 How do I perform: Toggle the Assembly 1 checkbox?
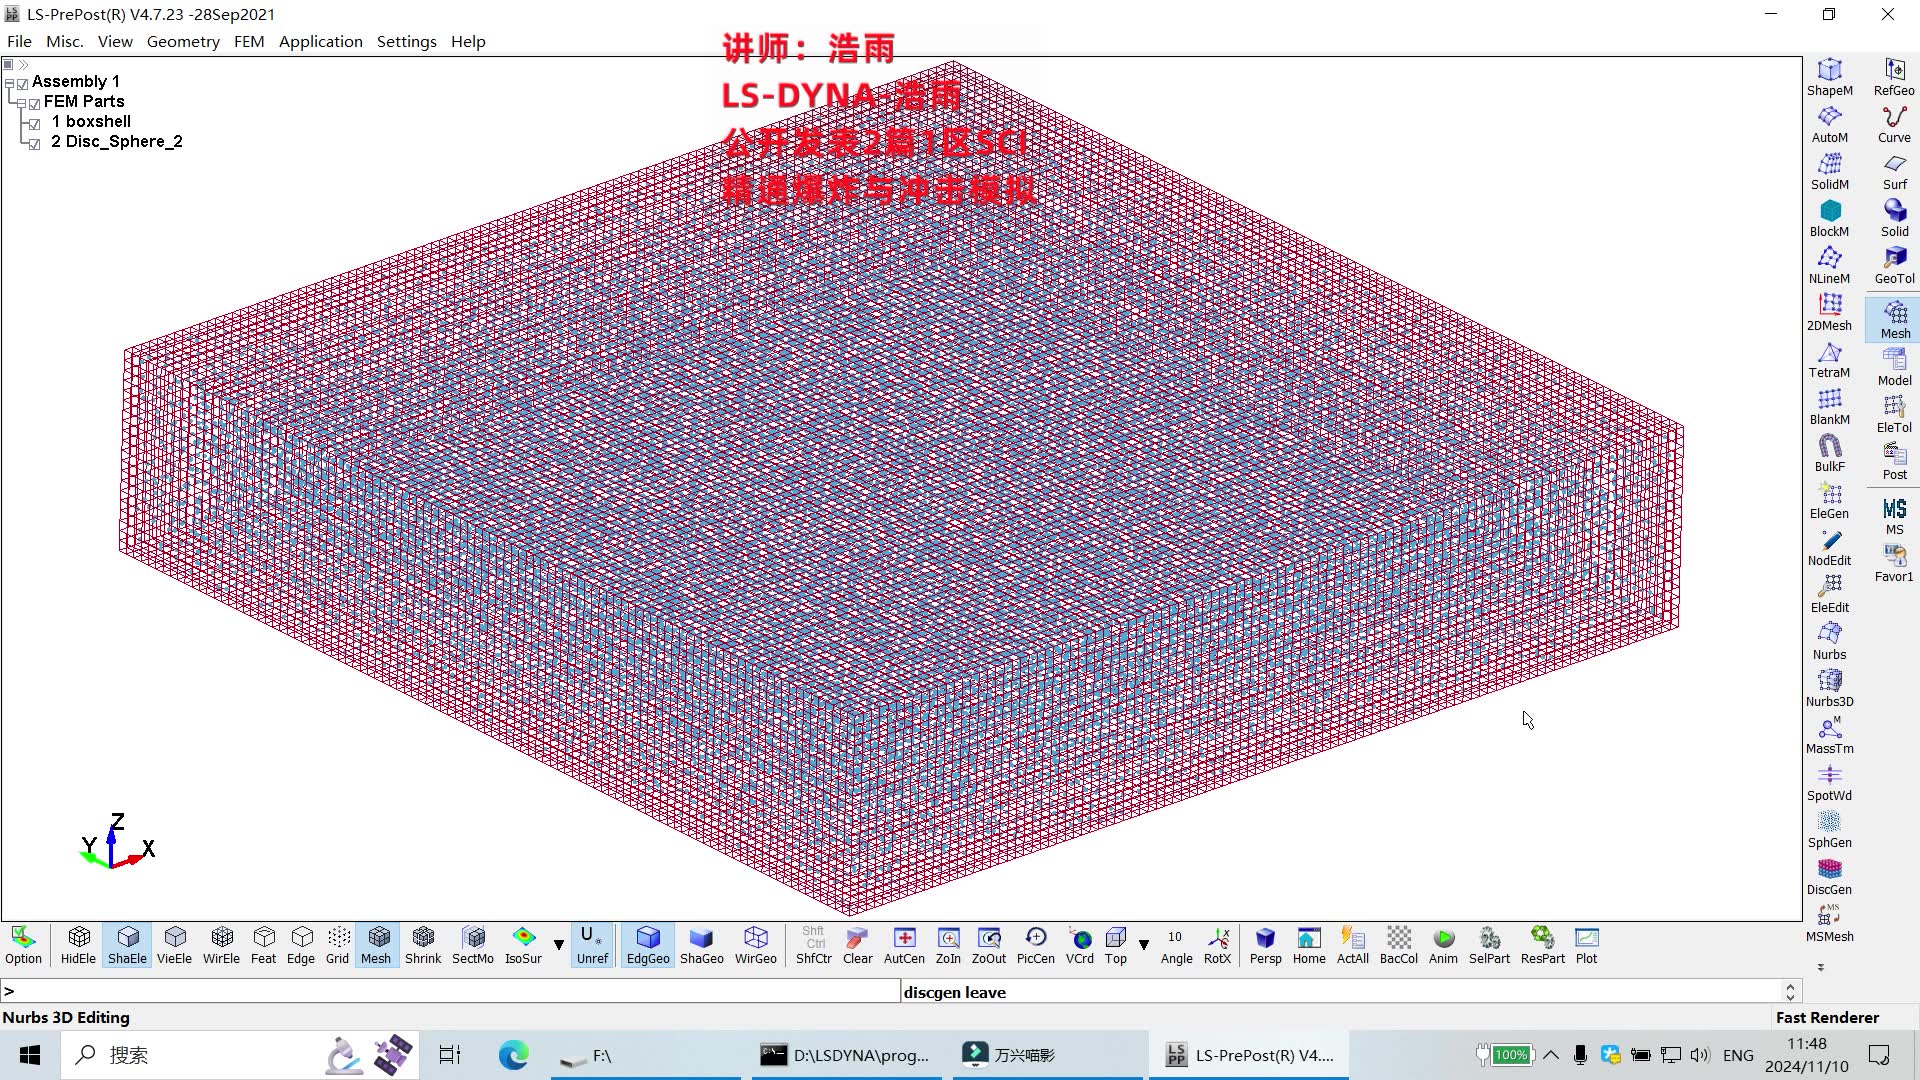click(x=22, y=84)
